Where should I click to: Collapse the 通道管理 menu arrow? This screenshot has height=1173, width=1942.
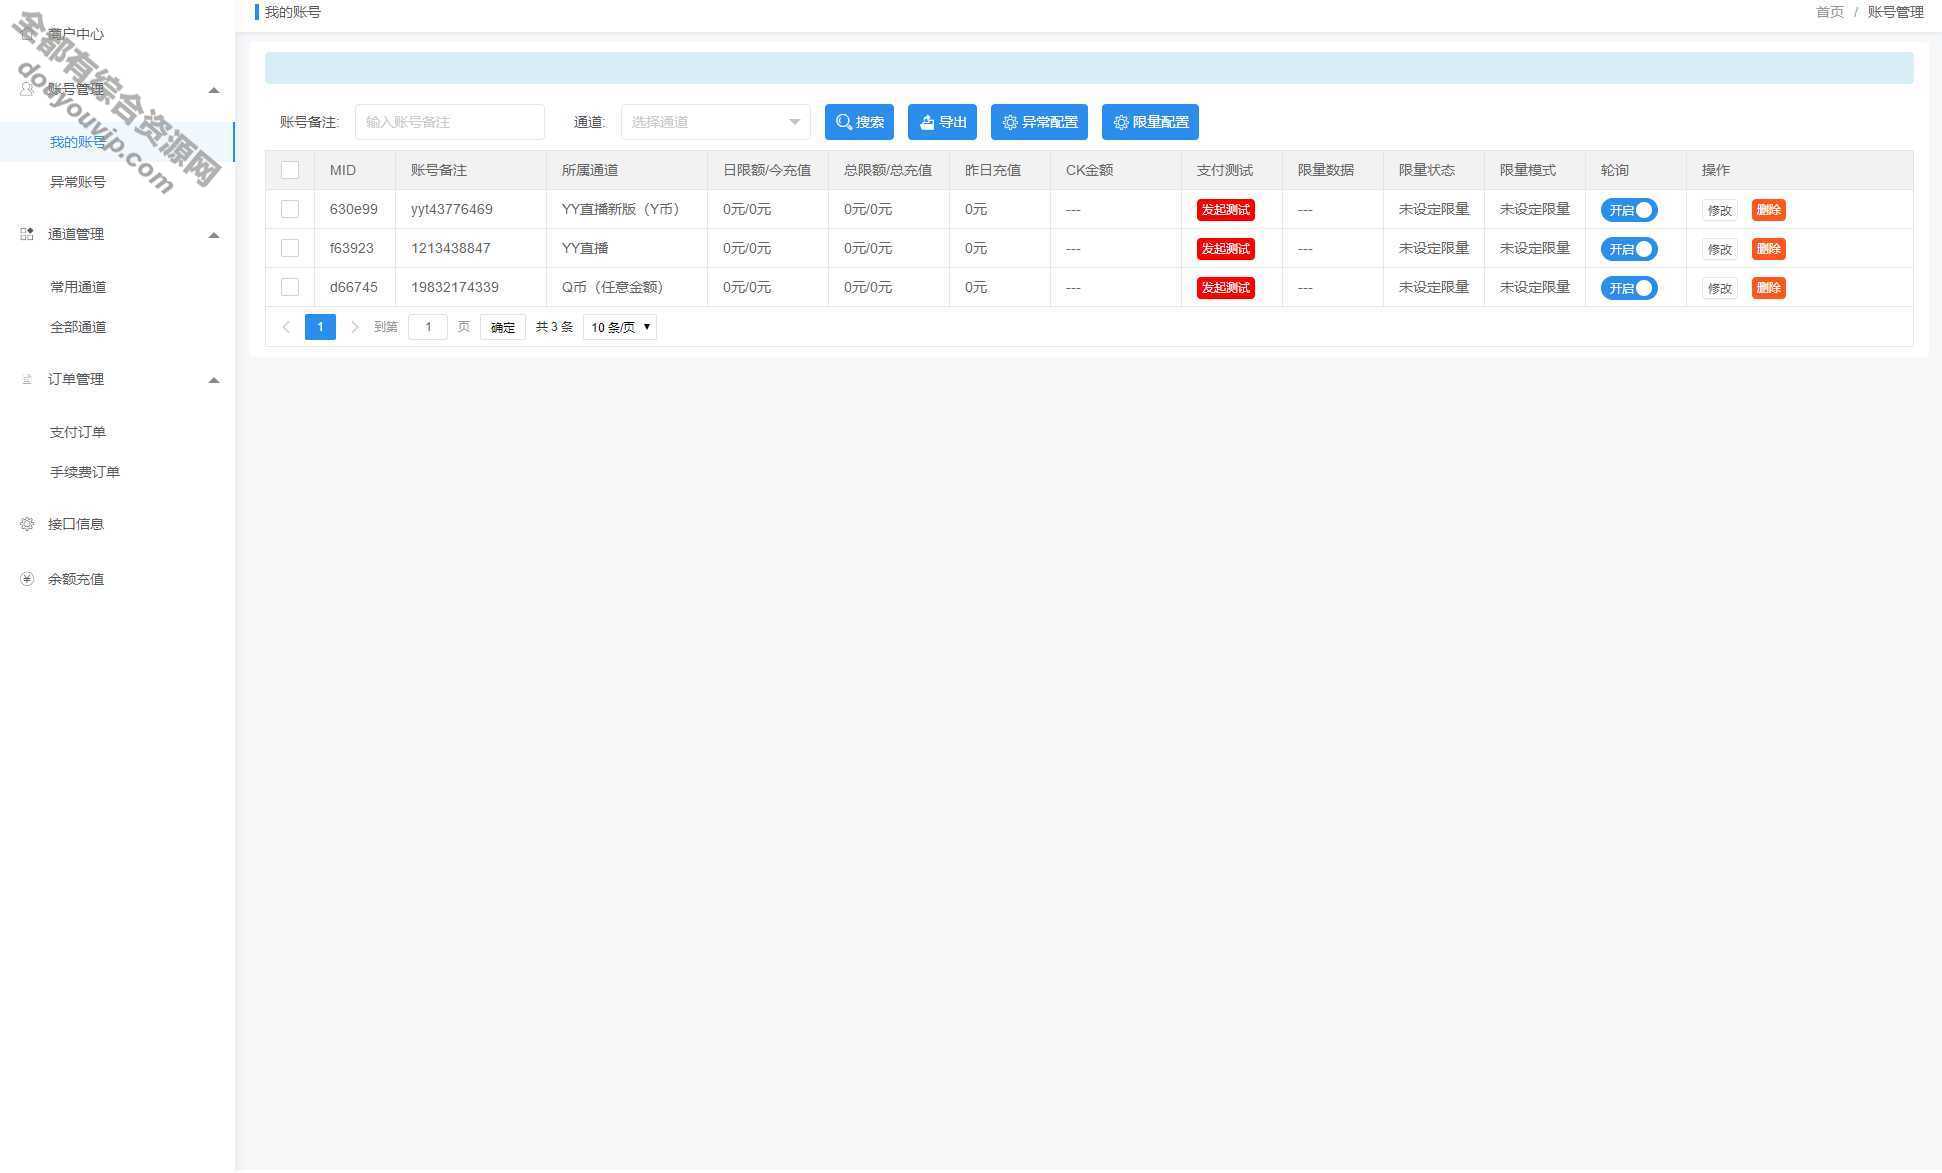213,235
